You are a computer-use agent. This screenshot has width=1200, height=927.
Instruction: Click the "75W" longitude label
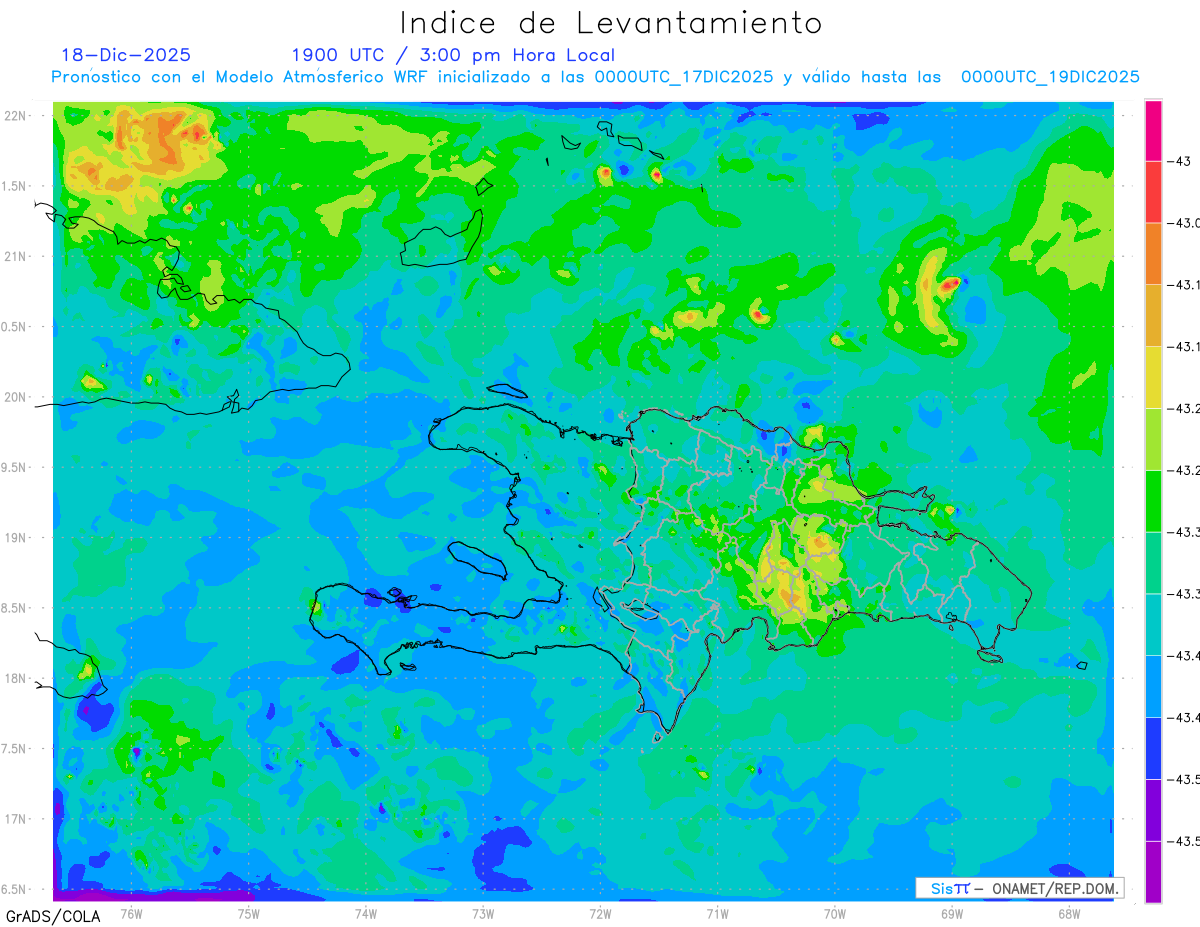point(249,913)
